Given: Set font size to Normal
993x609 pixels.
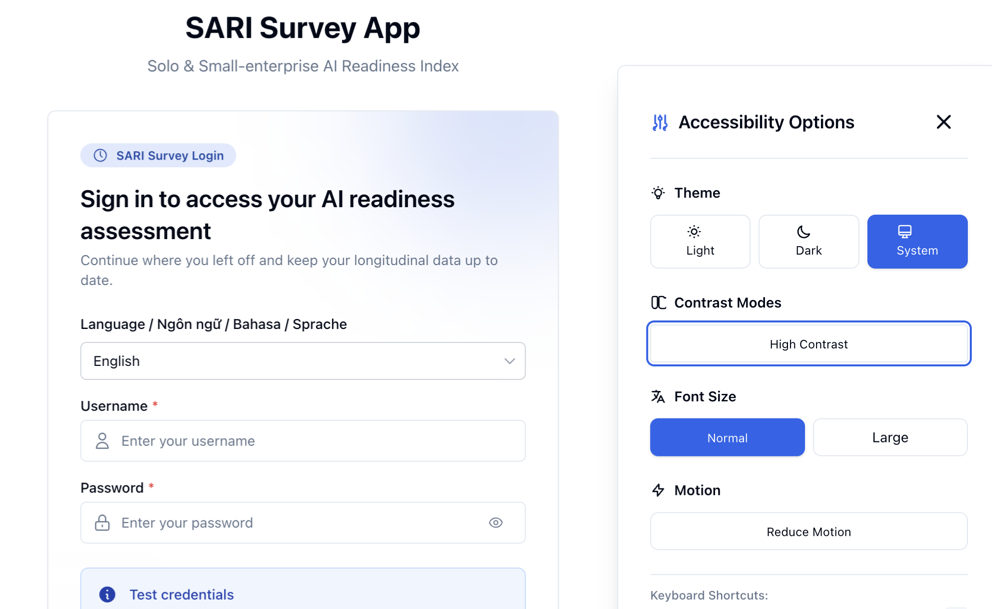Looking at the screenshot, I should tap(727, 438).
